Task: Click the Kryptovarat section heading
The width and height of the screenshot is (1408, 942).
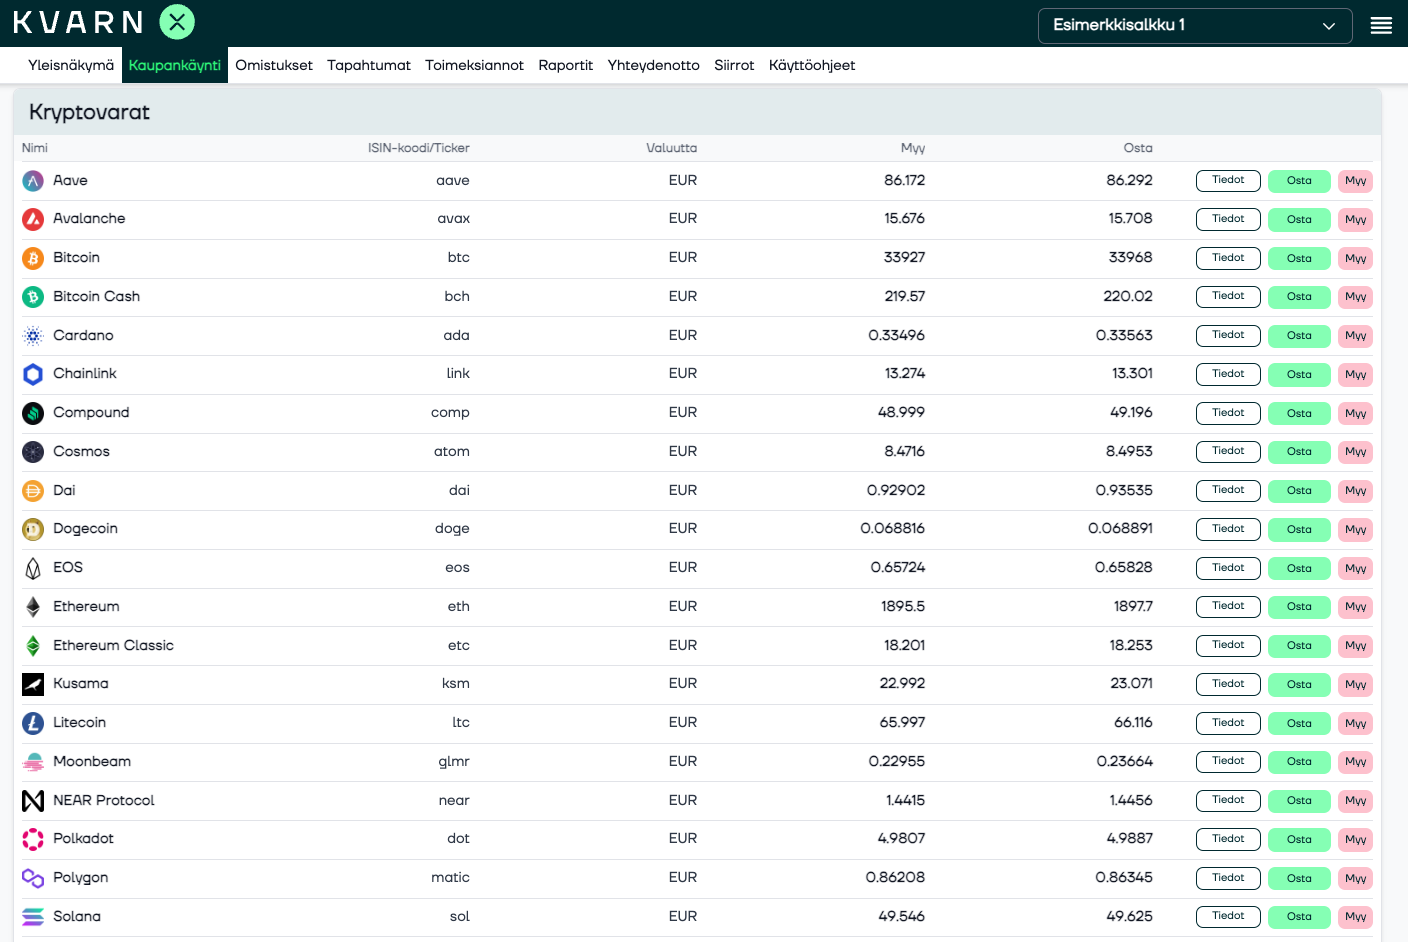Action: tap(89, 112)
